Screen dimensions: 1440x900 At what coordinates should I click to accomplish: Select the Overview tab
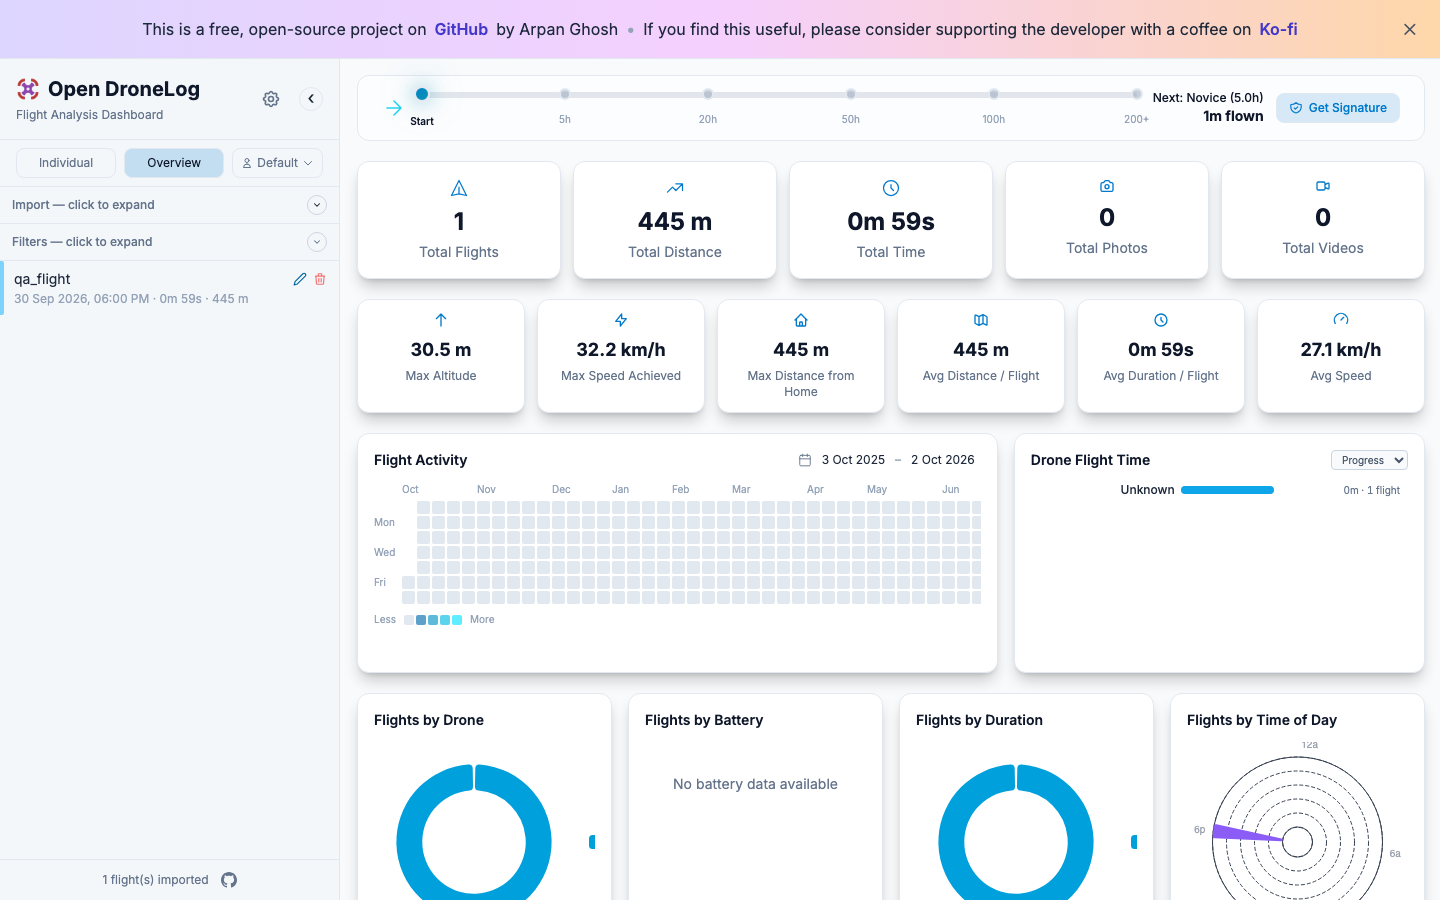[x=174, y=163]
